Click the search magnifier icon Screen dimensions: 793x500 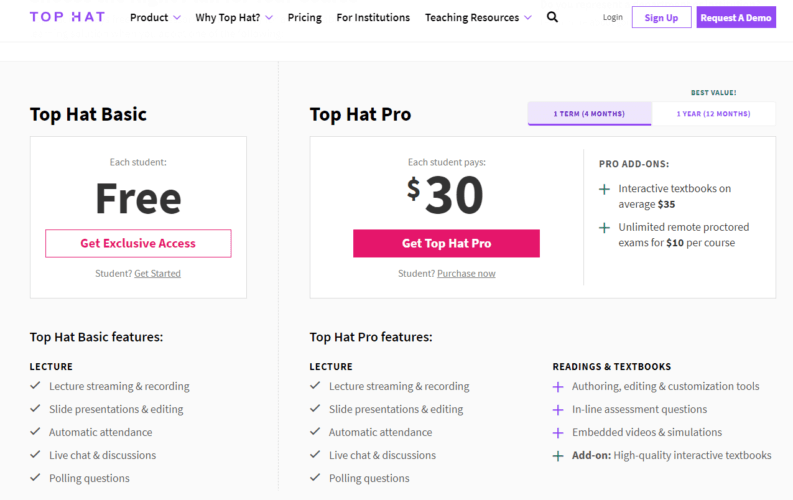click(x=552, y=17)
